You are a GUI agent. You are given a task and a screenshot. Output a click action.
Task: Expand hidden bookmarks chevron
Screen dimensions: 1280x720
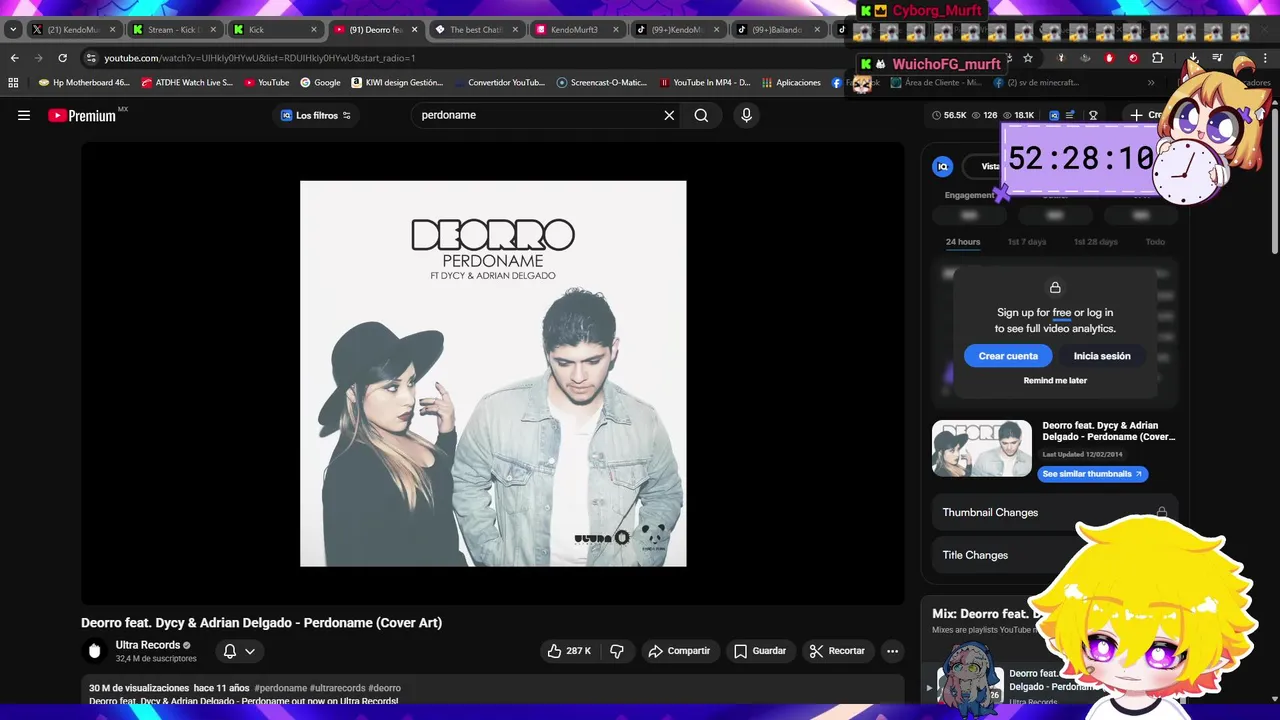tap(1151, 83)
